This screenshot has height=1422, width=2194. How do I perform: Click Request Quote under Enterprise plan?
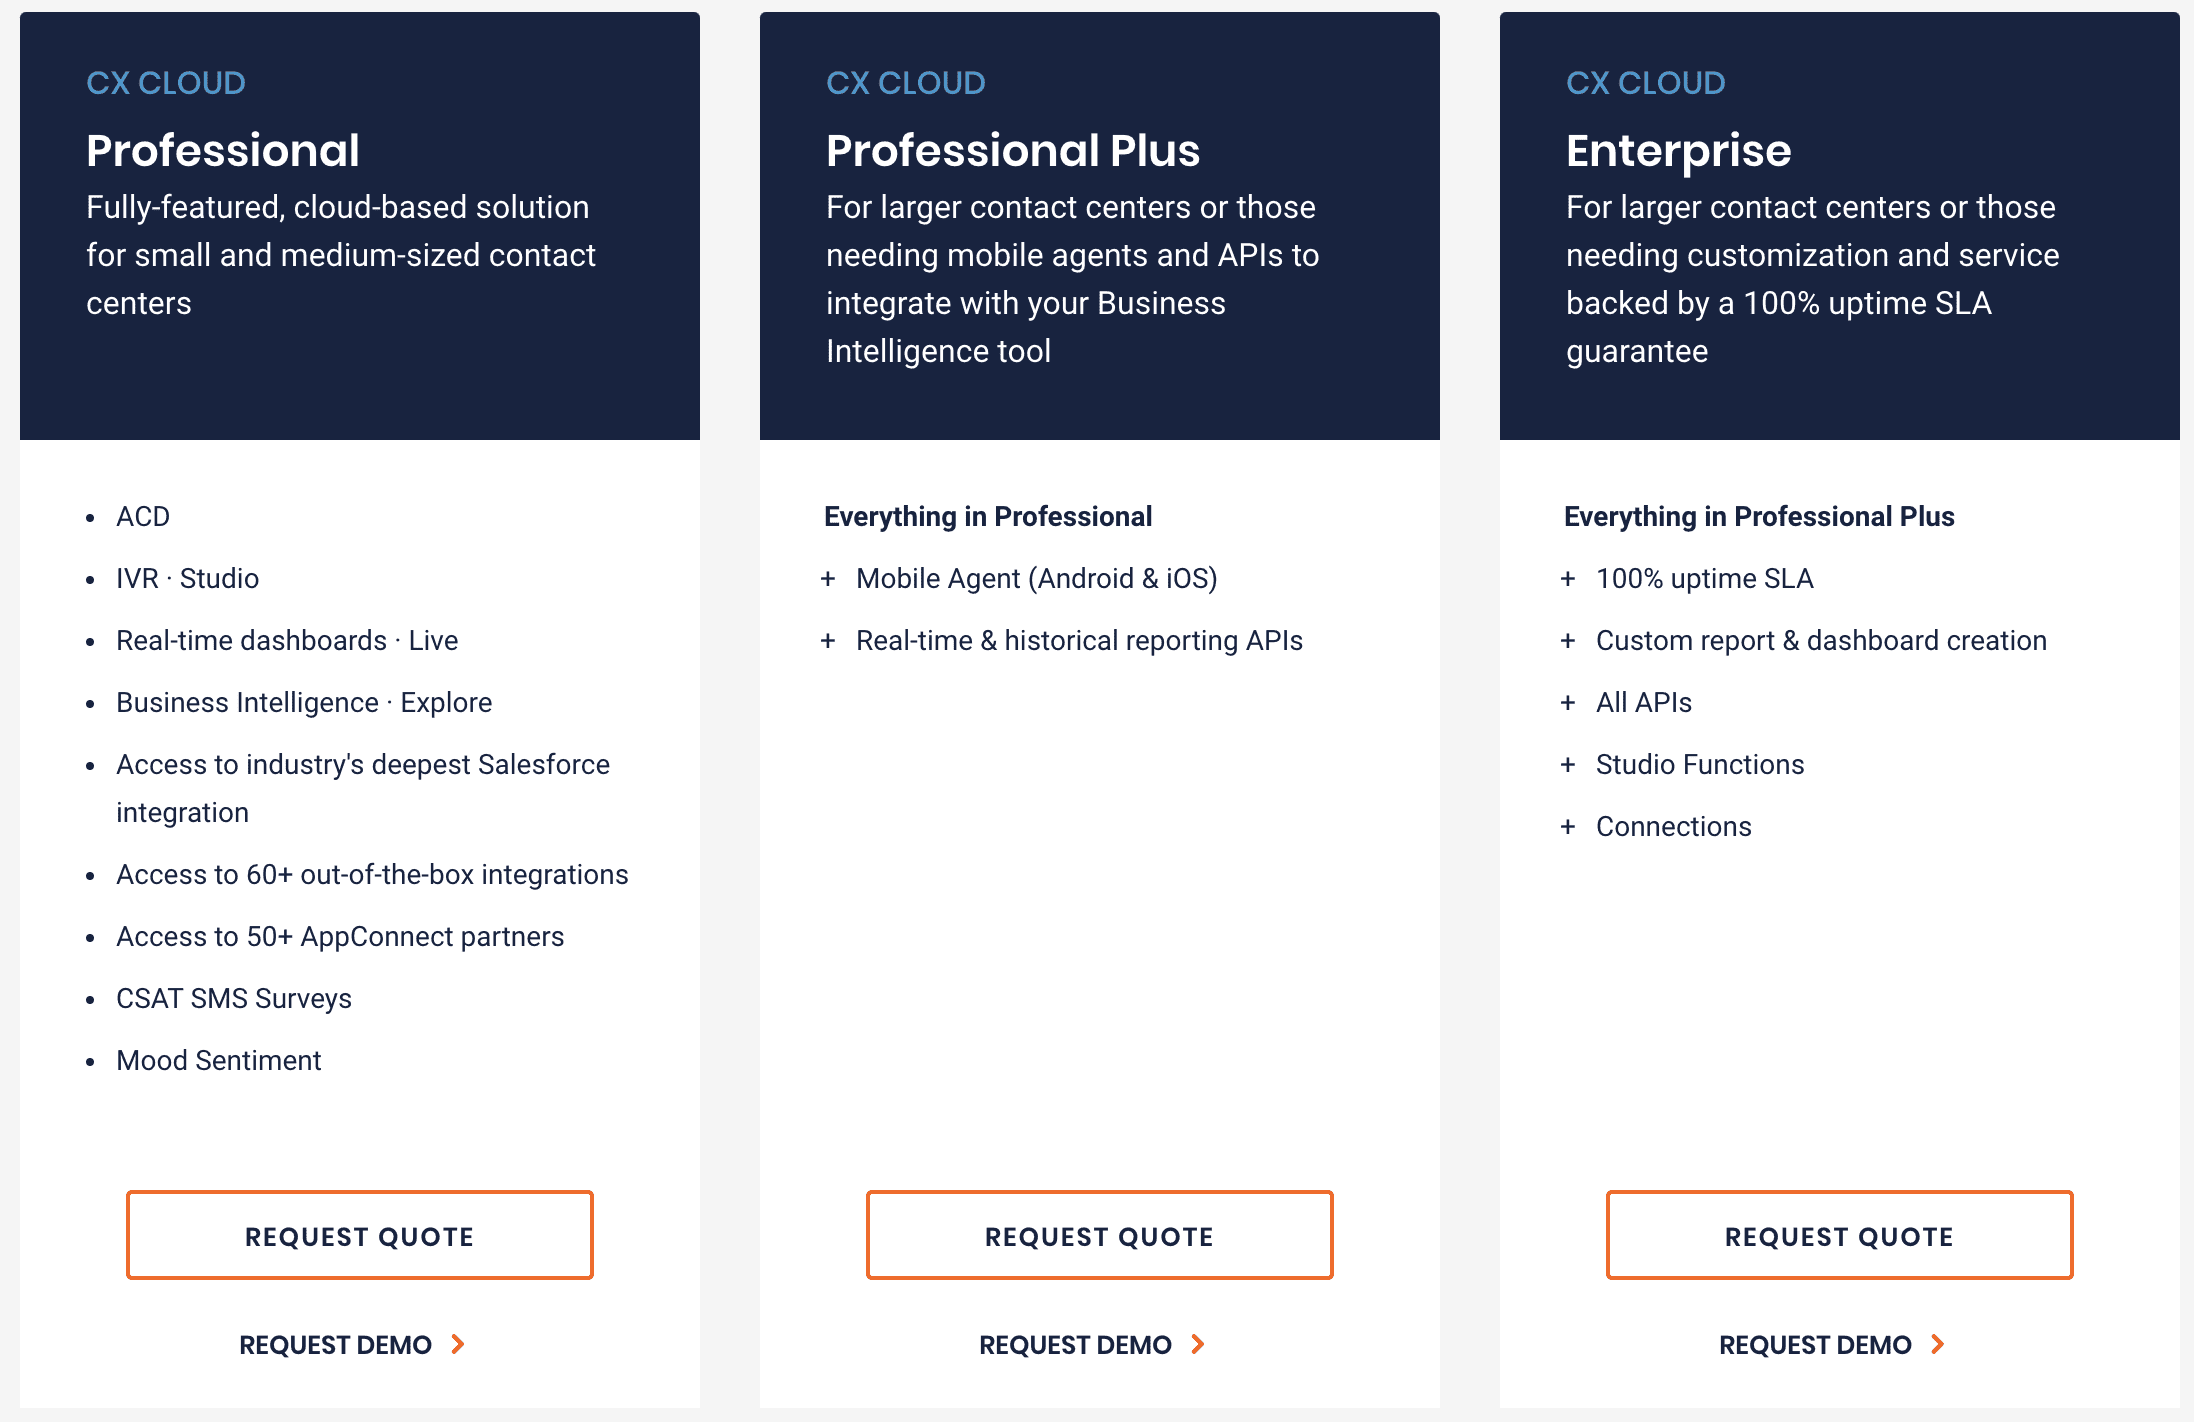click(x=1840, y=1235)
